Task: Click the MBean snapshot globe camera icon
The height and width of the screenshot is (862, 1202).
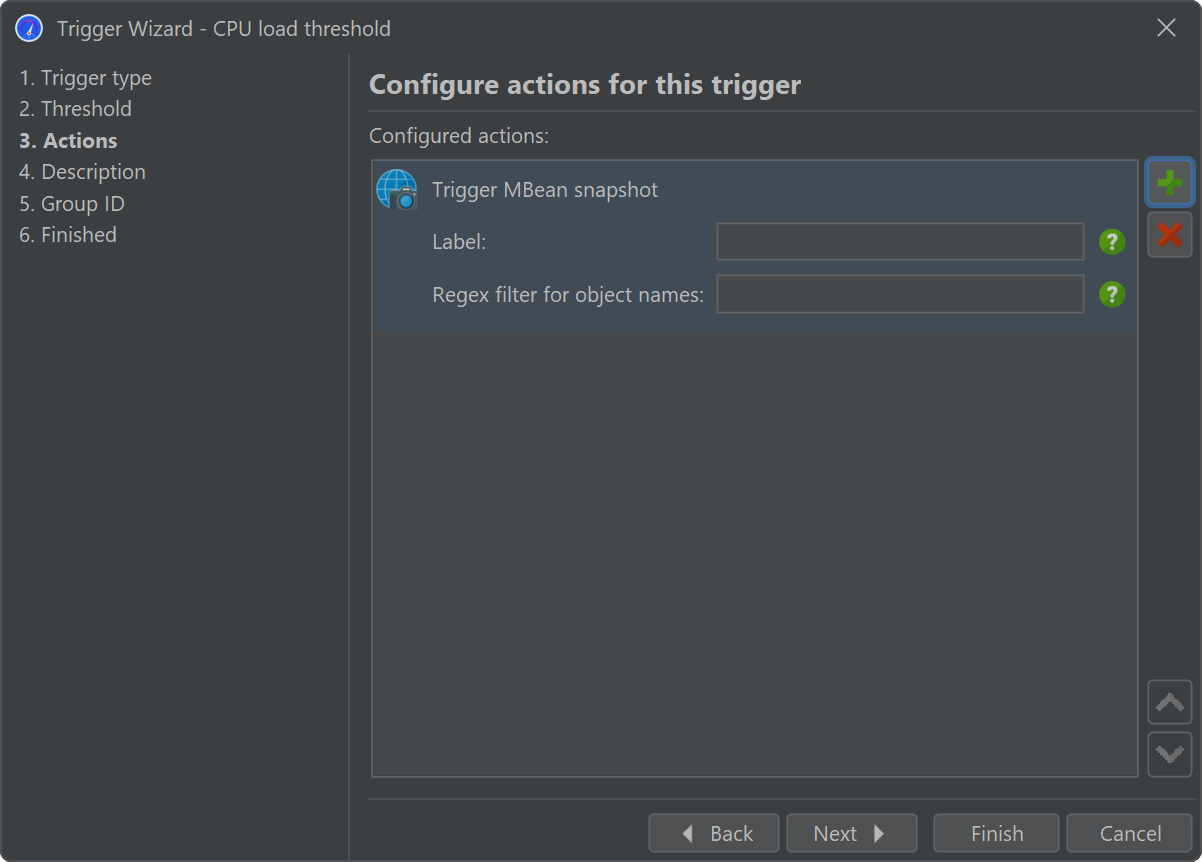Action: [x=396, y=189]
